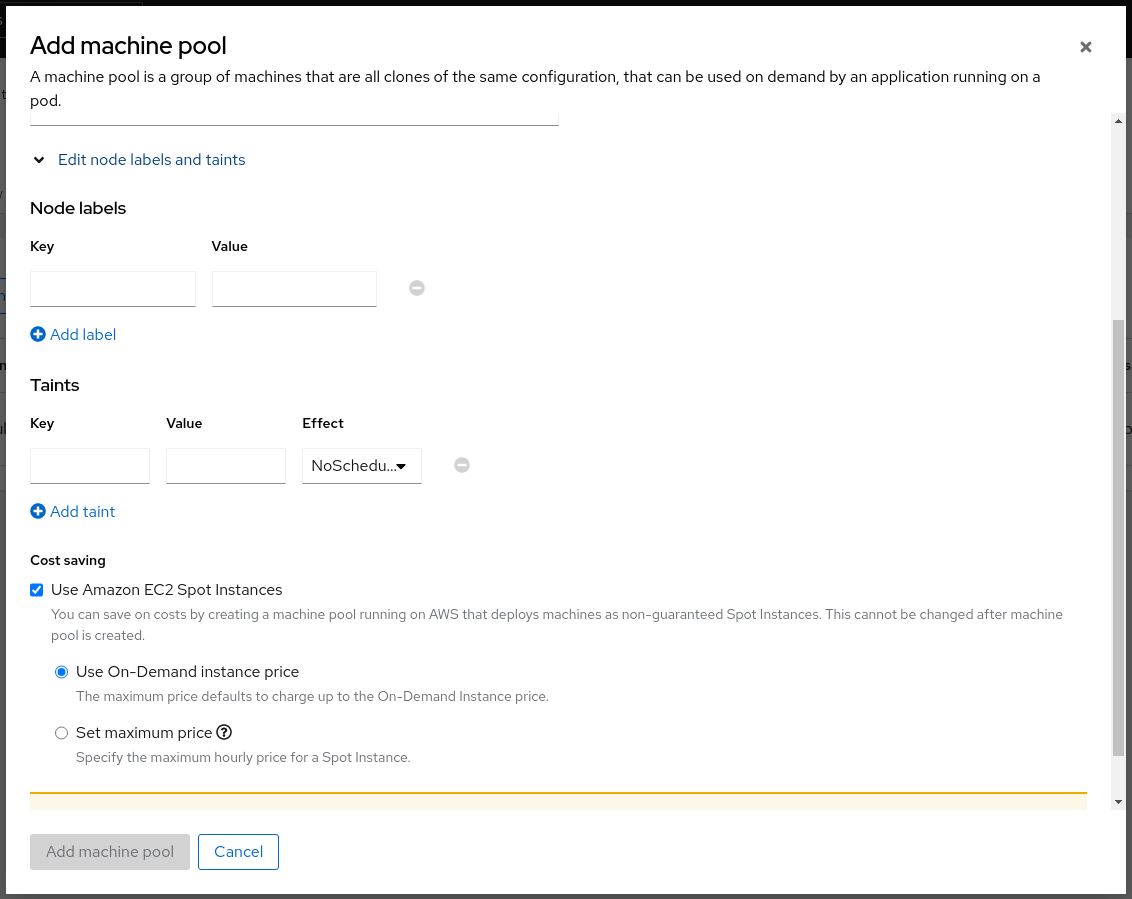Click the chevron beside Edit node labels
The height and width of the screenshot is (899, 1132).
tap(39, 160)
